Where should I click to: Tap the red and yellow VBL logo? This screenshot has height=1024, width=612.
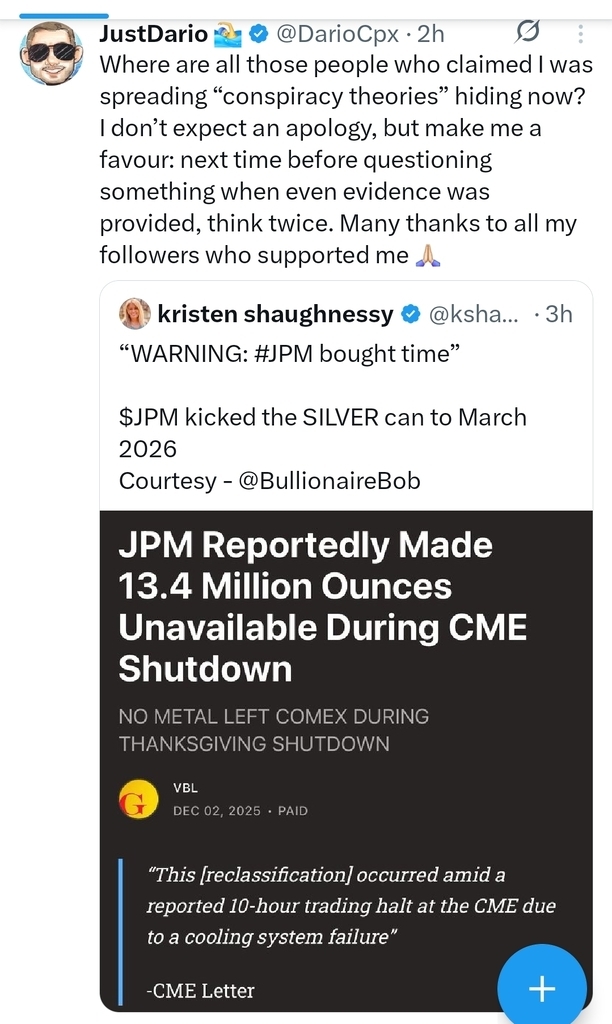point(137,800)
